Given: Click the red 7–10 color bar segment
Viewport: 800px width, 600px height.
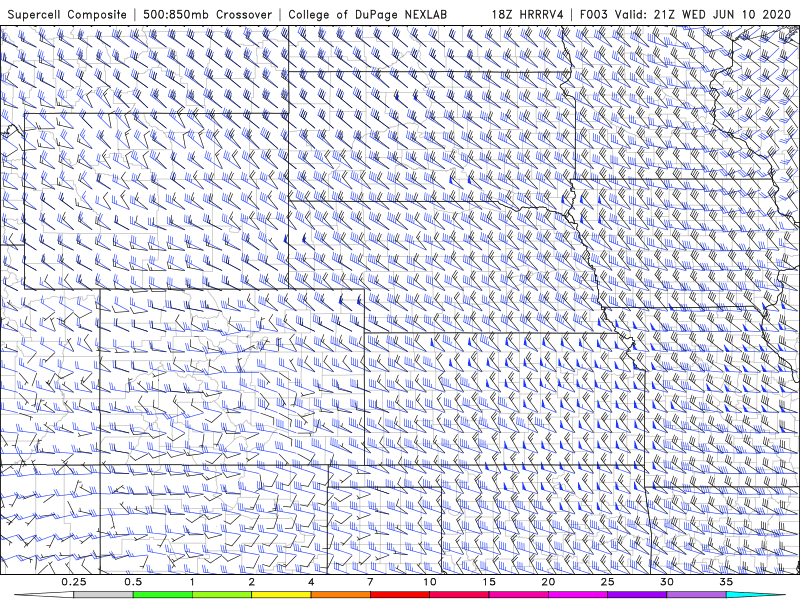Looking at the screenshot, I should pyautogui.click(x=400, y=595).
